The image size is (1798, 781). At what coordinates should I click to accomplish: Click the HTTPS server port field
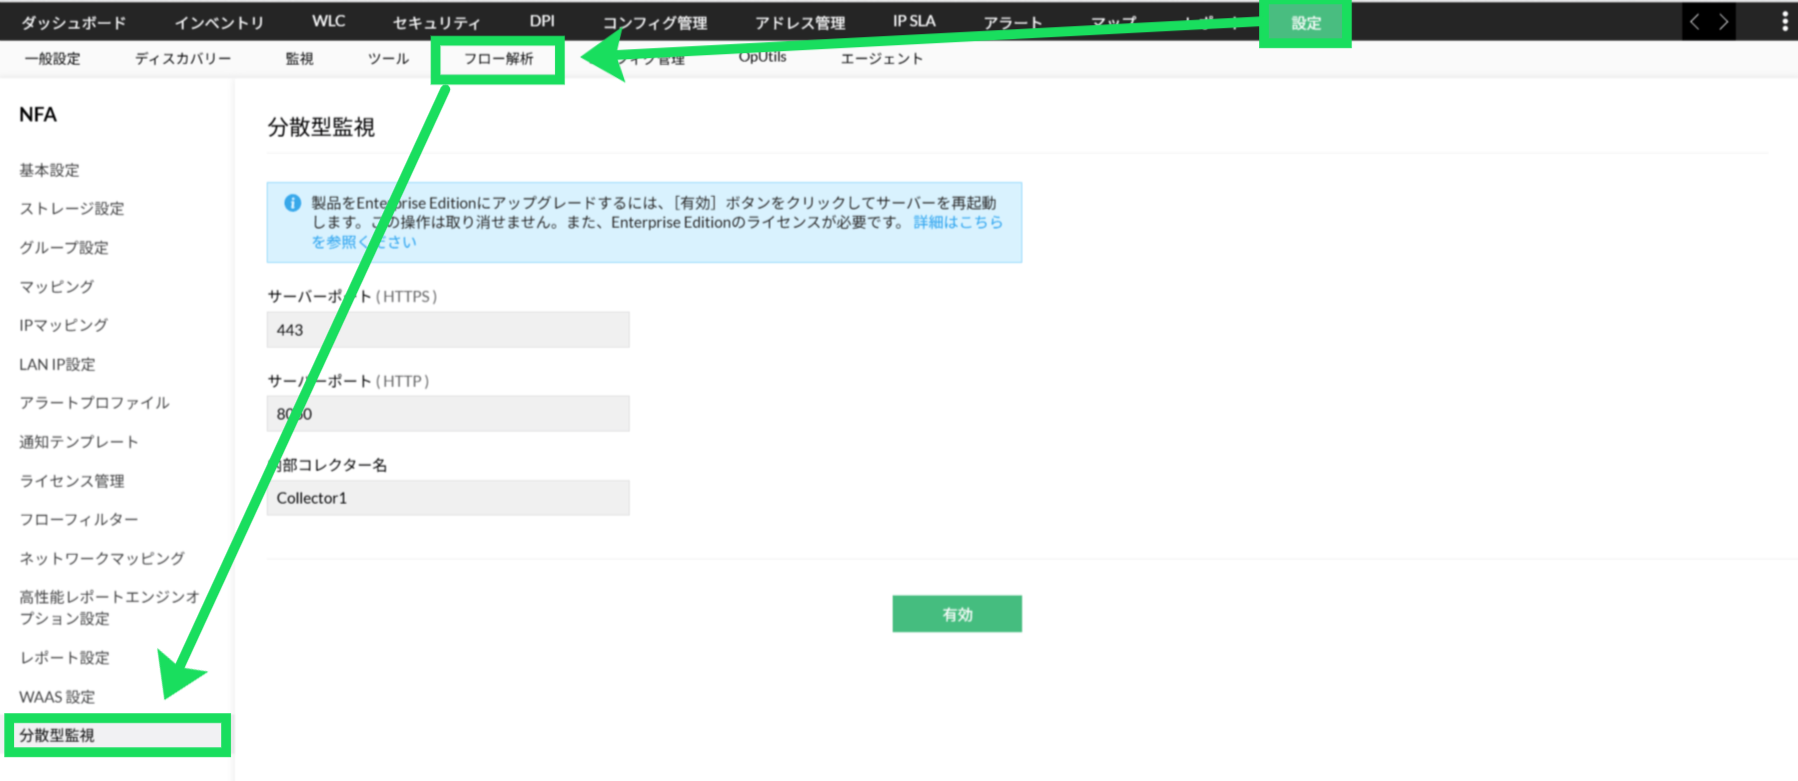point(448,330)
